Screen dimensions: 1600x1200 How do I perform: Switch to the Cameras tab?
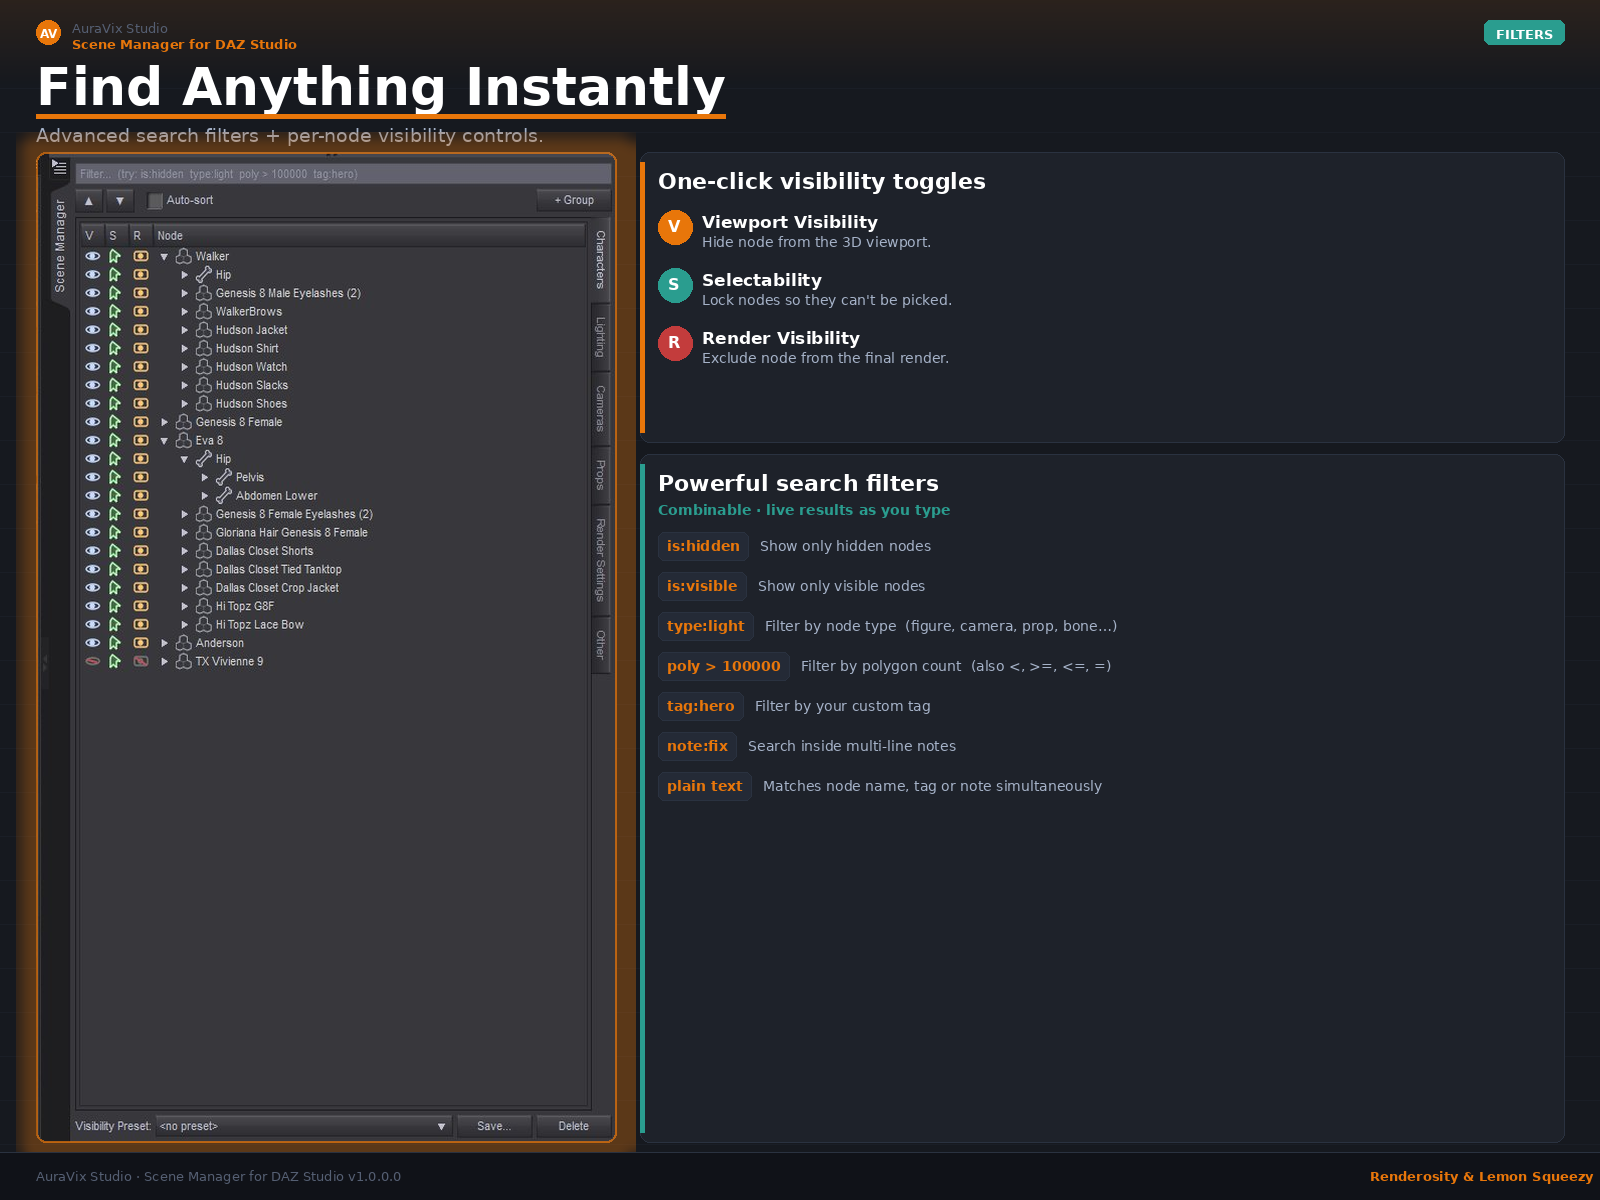point(600,408)
